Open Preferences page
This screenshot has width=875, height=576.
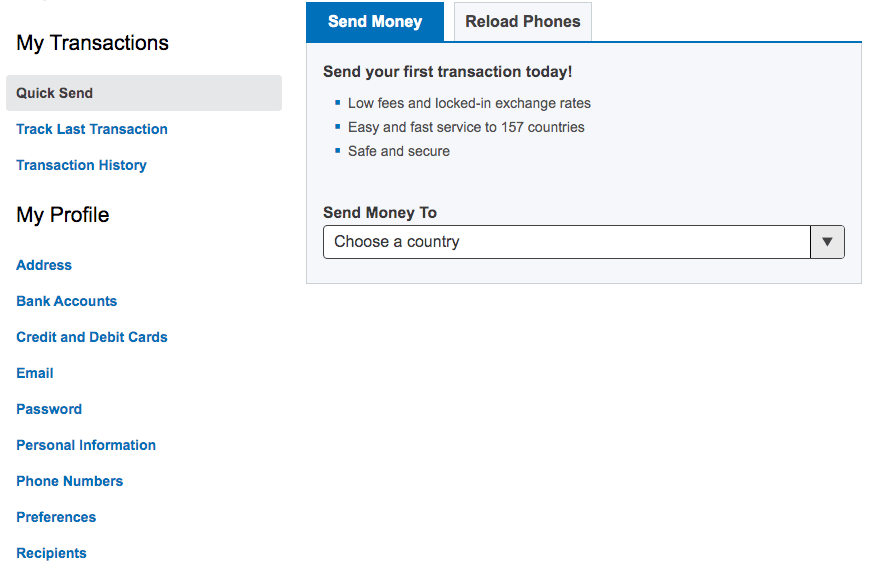tap(56, 517)
